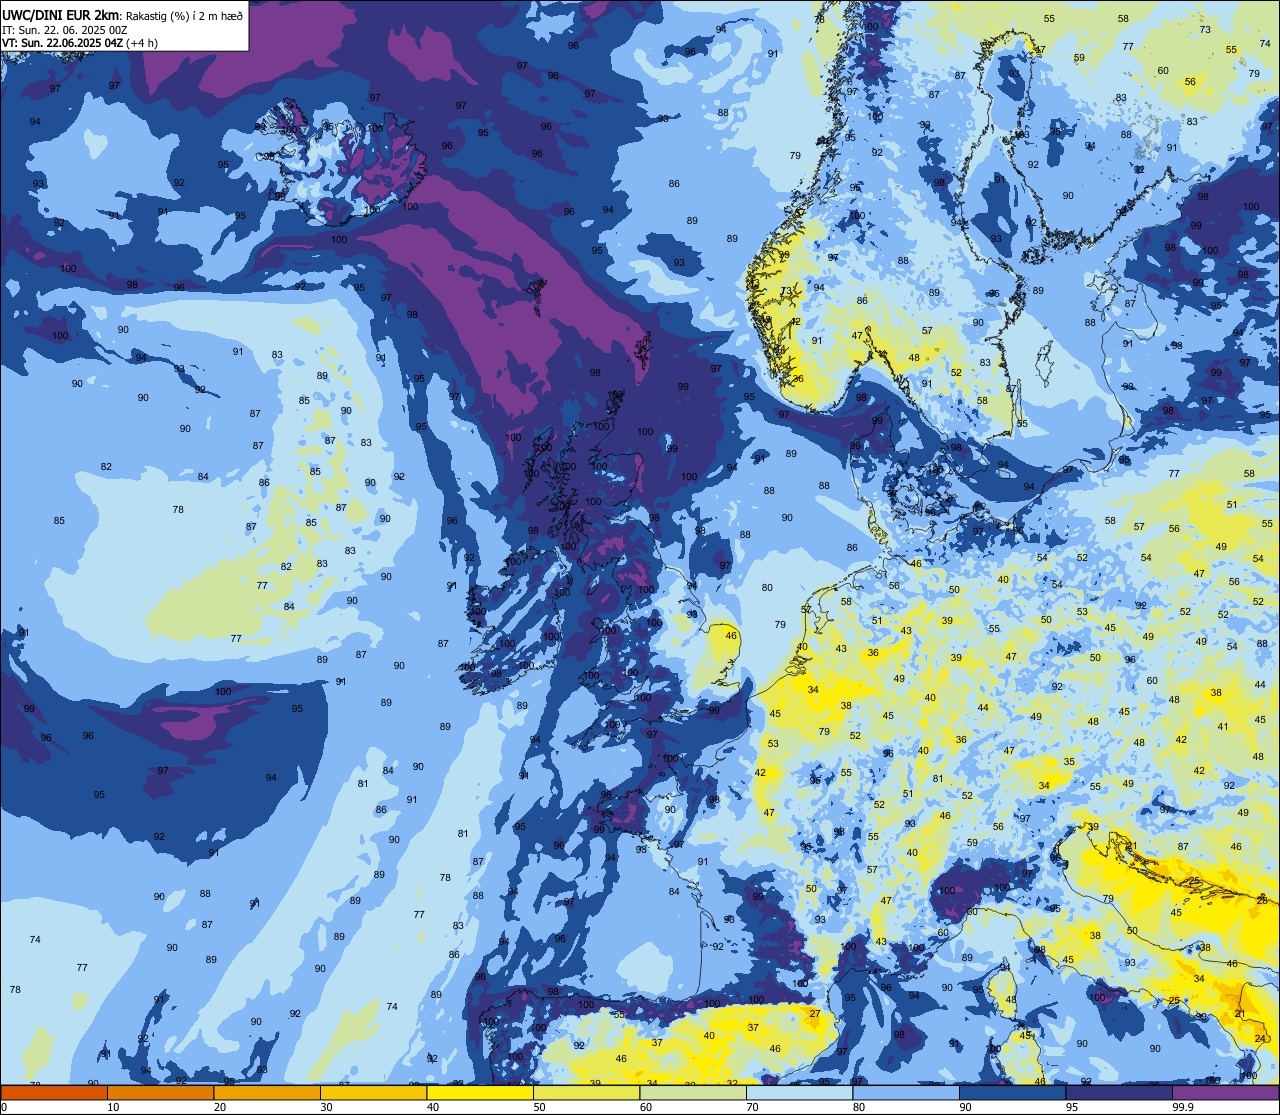Click the '99.9' label on the color scale
Screen dimensions: 1280x1115
click(x=1182, y=1107)
